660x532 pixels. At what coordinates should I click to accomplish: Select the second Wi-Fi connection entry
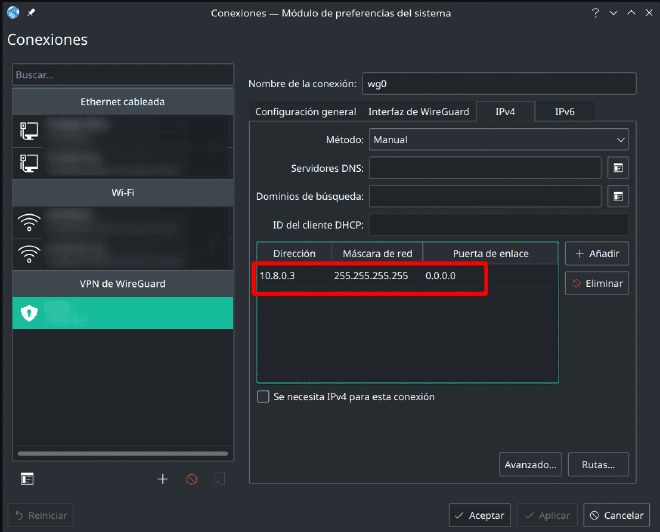(122, 254)
